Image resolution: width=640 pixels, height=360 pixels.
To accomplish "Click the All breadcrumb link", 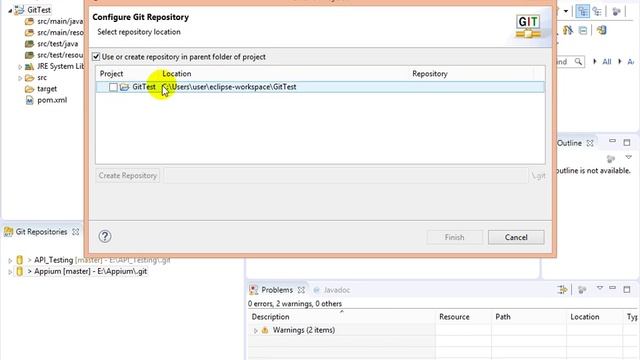I will [607, 62].
